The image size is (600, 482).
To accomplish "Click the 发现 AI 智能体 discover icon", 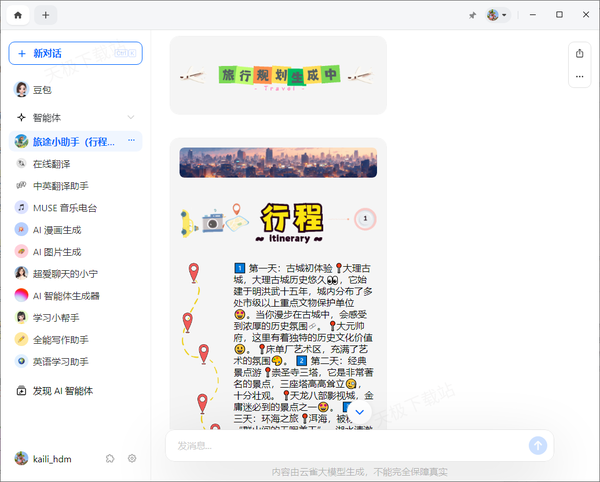I will click(21, 391).
